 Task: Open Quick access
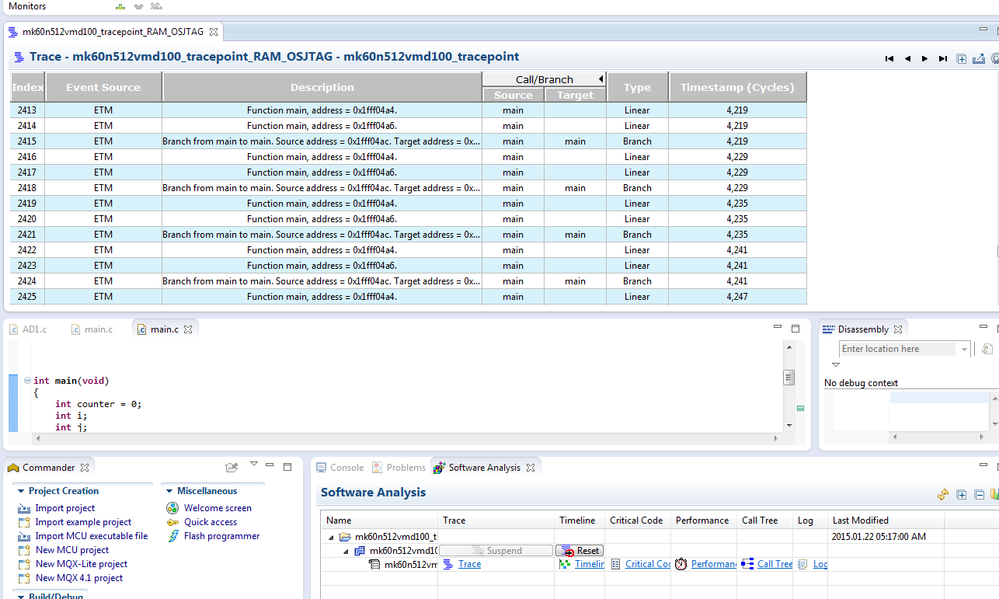click(210, 522)
